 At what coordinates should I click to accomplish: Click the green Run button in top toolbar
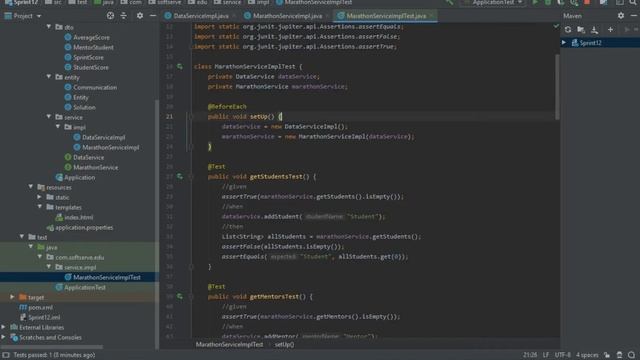pos(535,2)
